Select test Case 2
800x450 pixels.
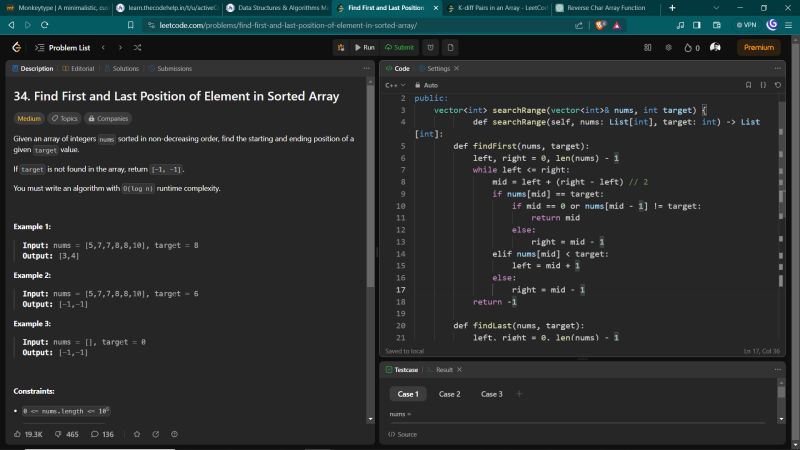pos(449,394)
